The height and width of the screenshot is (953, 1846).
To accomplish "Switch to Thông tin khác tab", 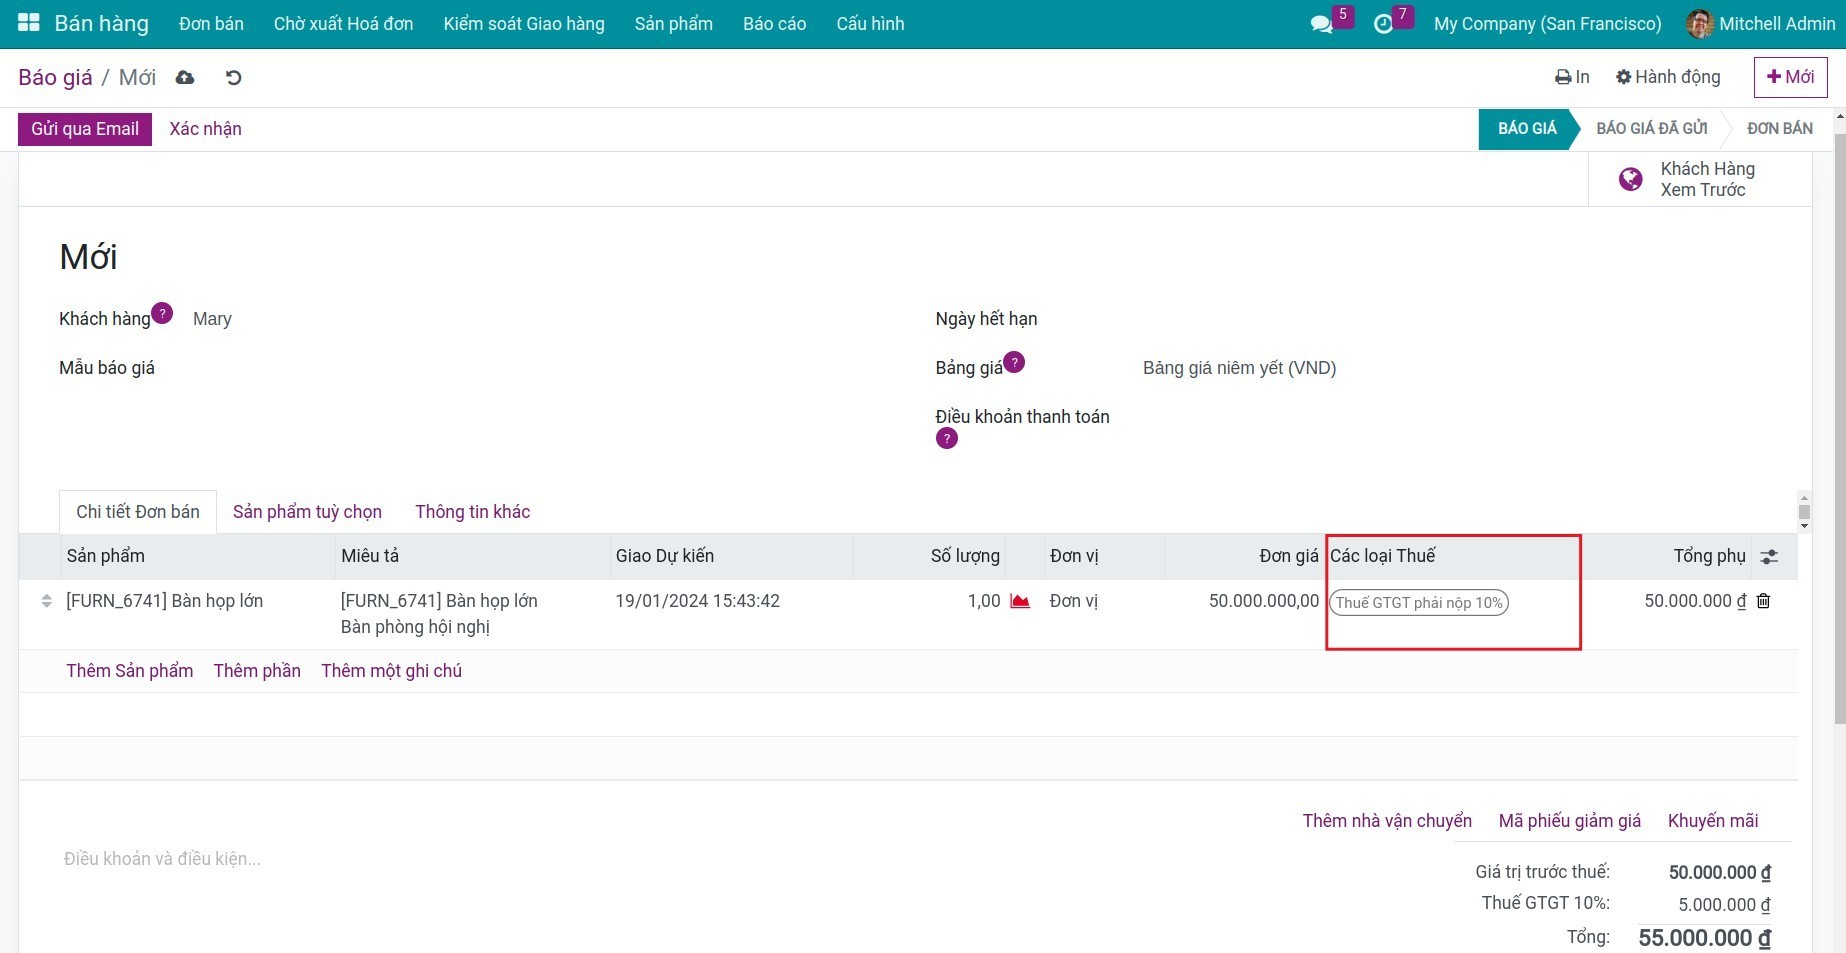I will point(472,512).
